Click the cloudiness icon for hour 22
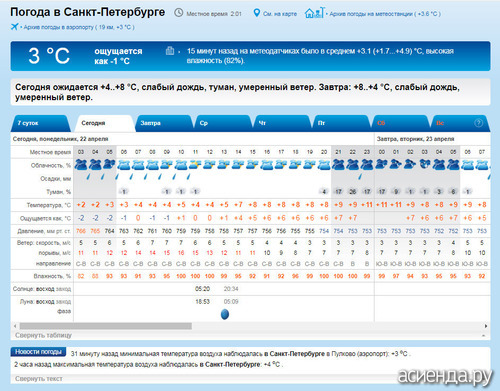This screenshot has width=500, height=391. click(353, 165)
